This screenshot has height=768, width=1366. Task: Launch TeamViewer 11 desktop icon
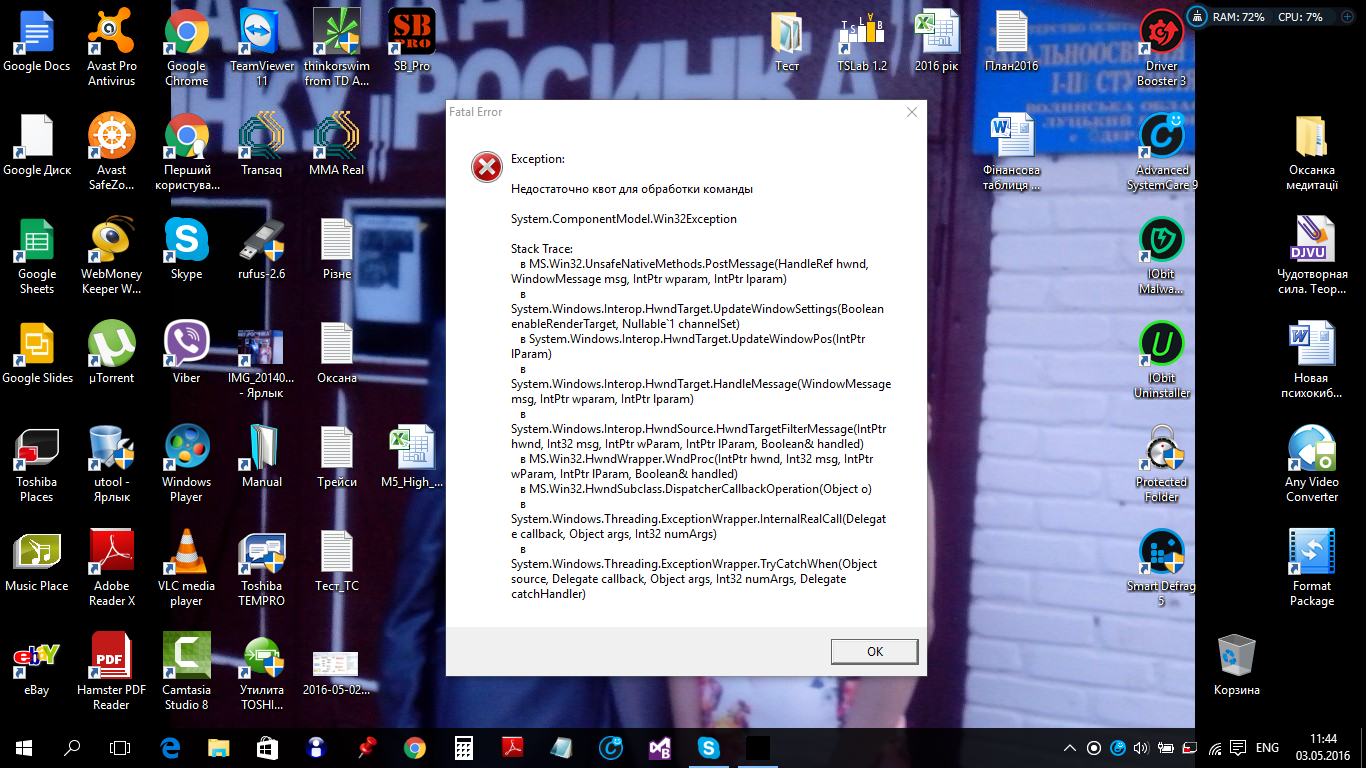(x=262, y=47)
